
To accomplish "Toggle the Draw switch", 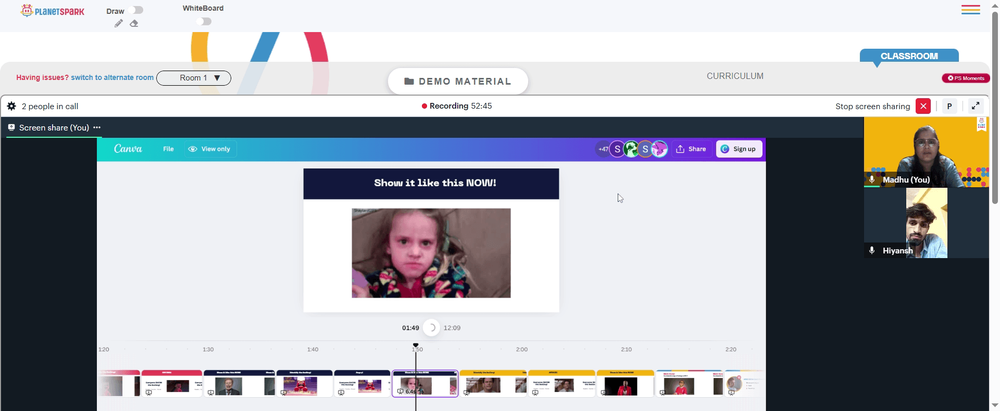I will (x=135, y=10).
